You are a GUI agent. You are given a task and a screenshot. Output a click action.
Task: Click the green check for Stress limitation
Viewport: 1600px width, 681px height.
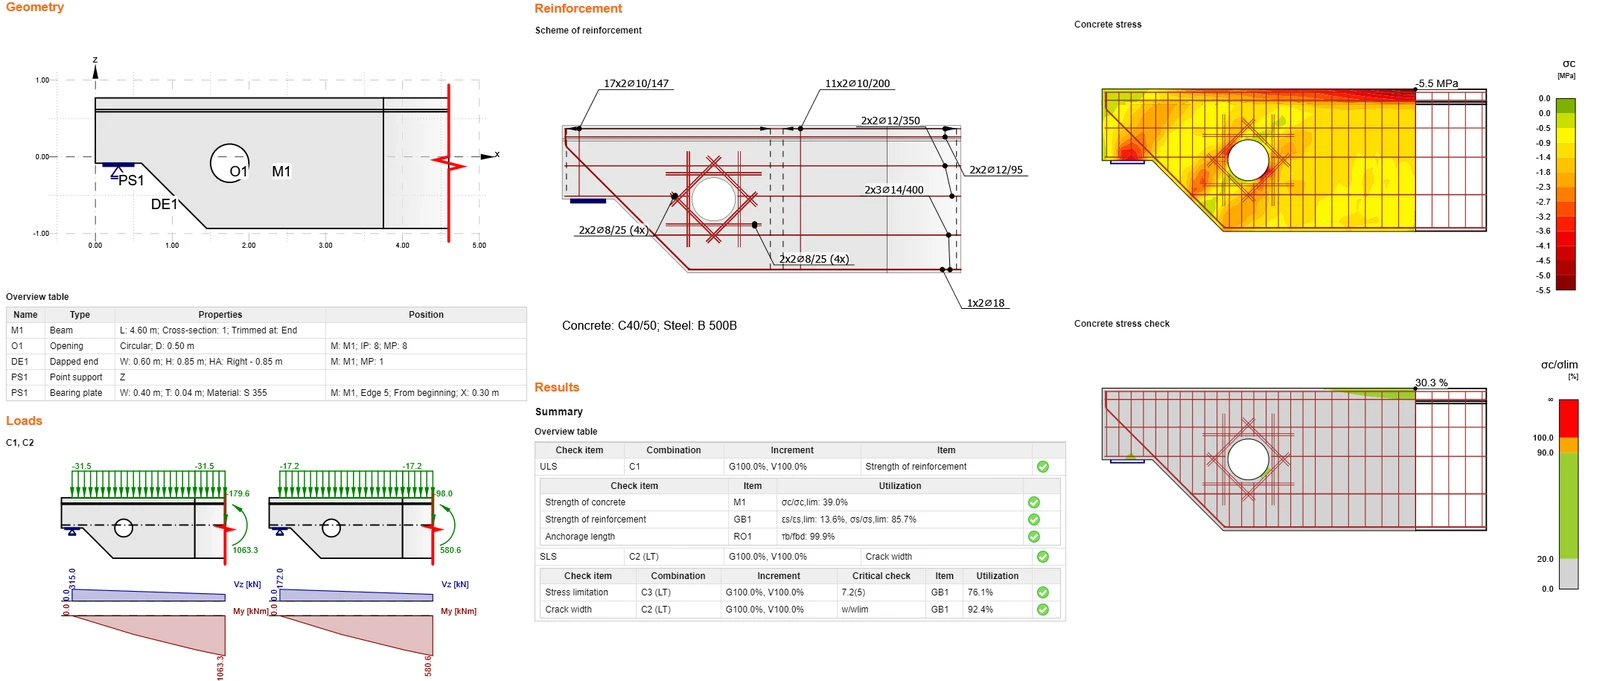(1043, 593)
